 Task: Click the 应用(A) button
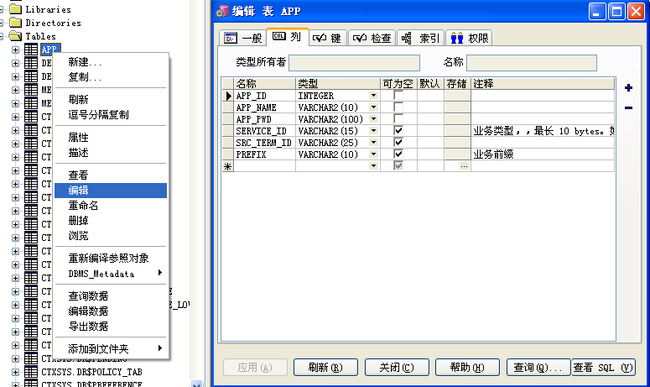[255, 368]
